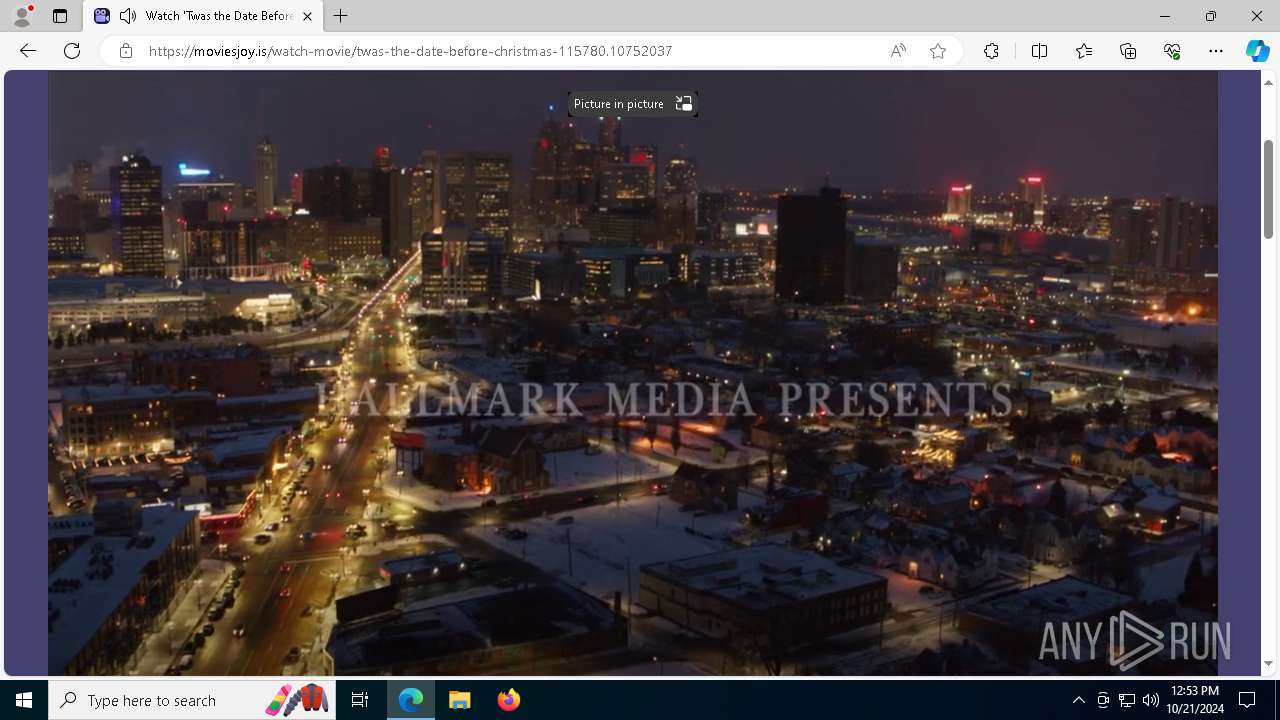Open Task View
1280x720 pixels.
tap(360, 700)
